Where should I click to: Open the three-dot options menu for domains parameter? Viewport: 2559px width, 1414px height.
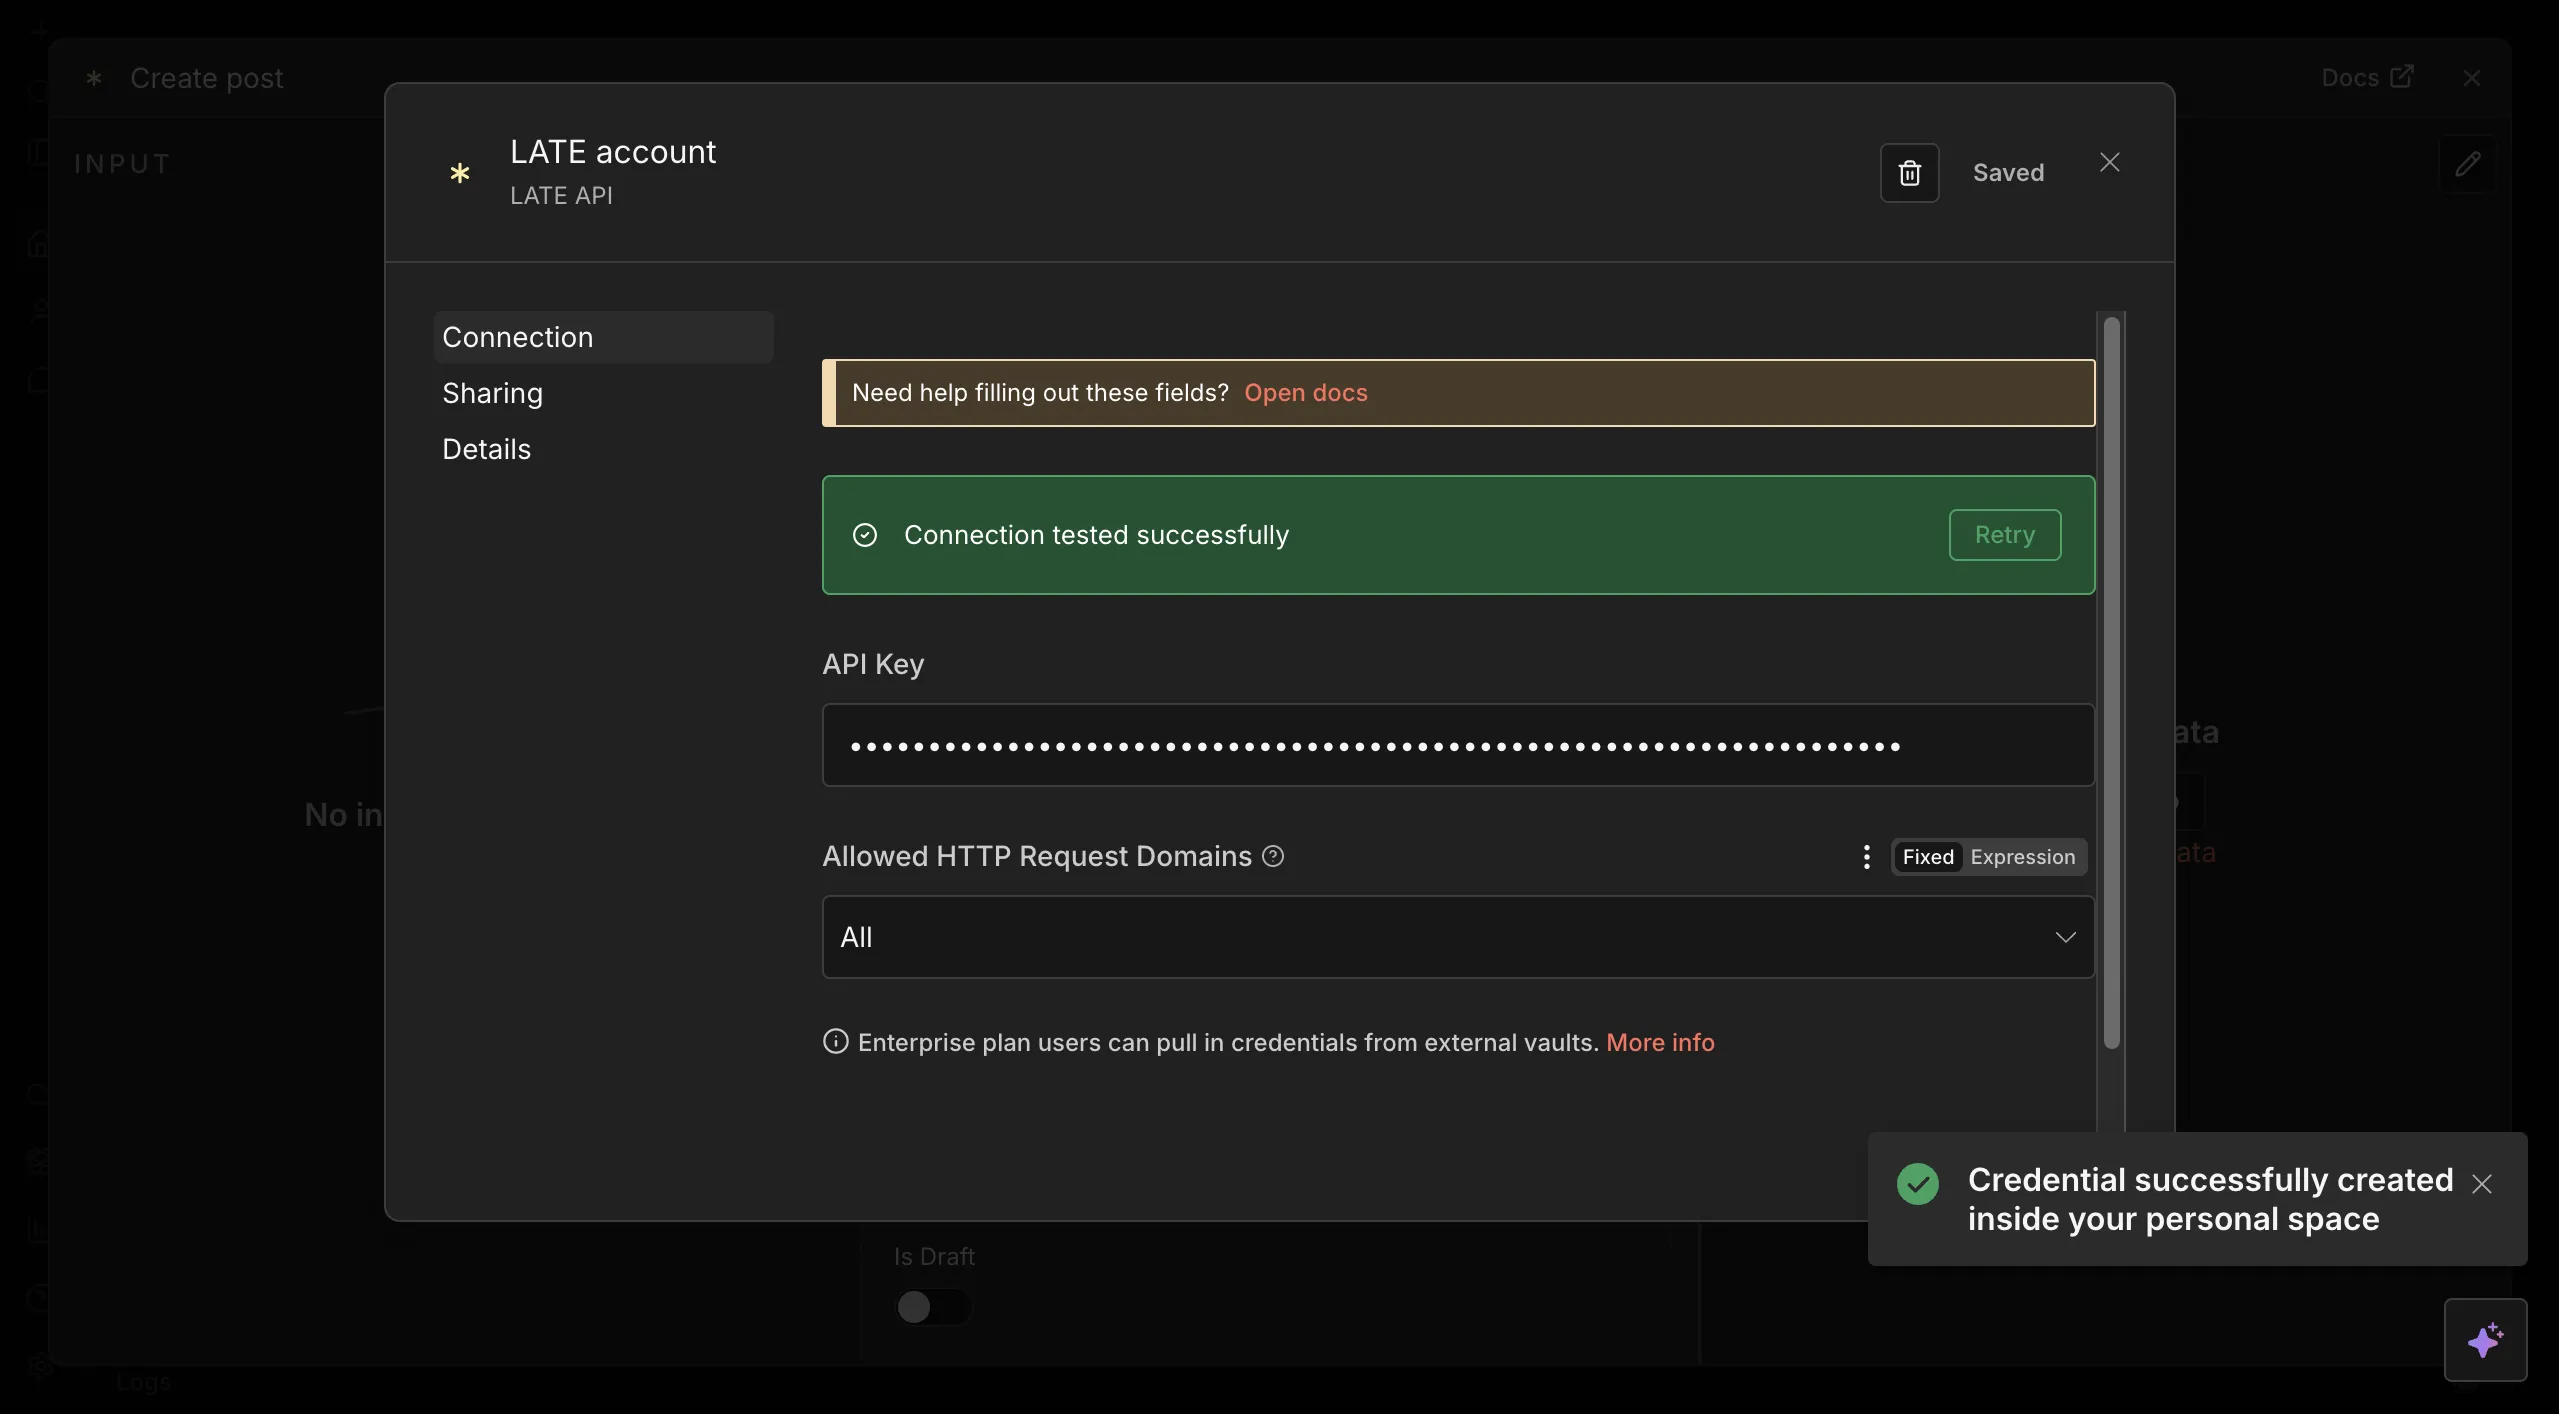coord(1866,857)
